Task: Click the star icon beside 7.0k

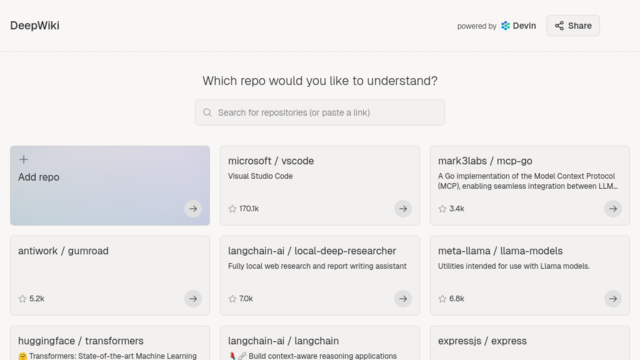Action: coord(232,299)
